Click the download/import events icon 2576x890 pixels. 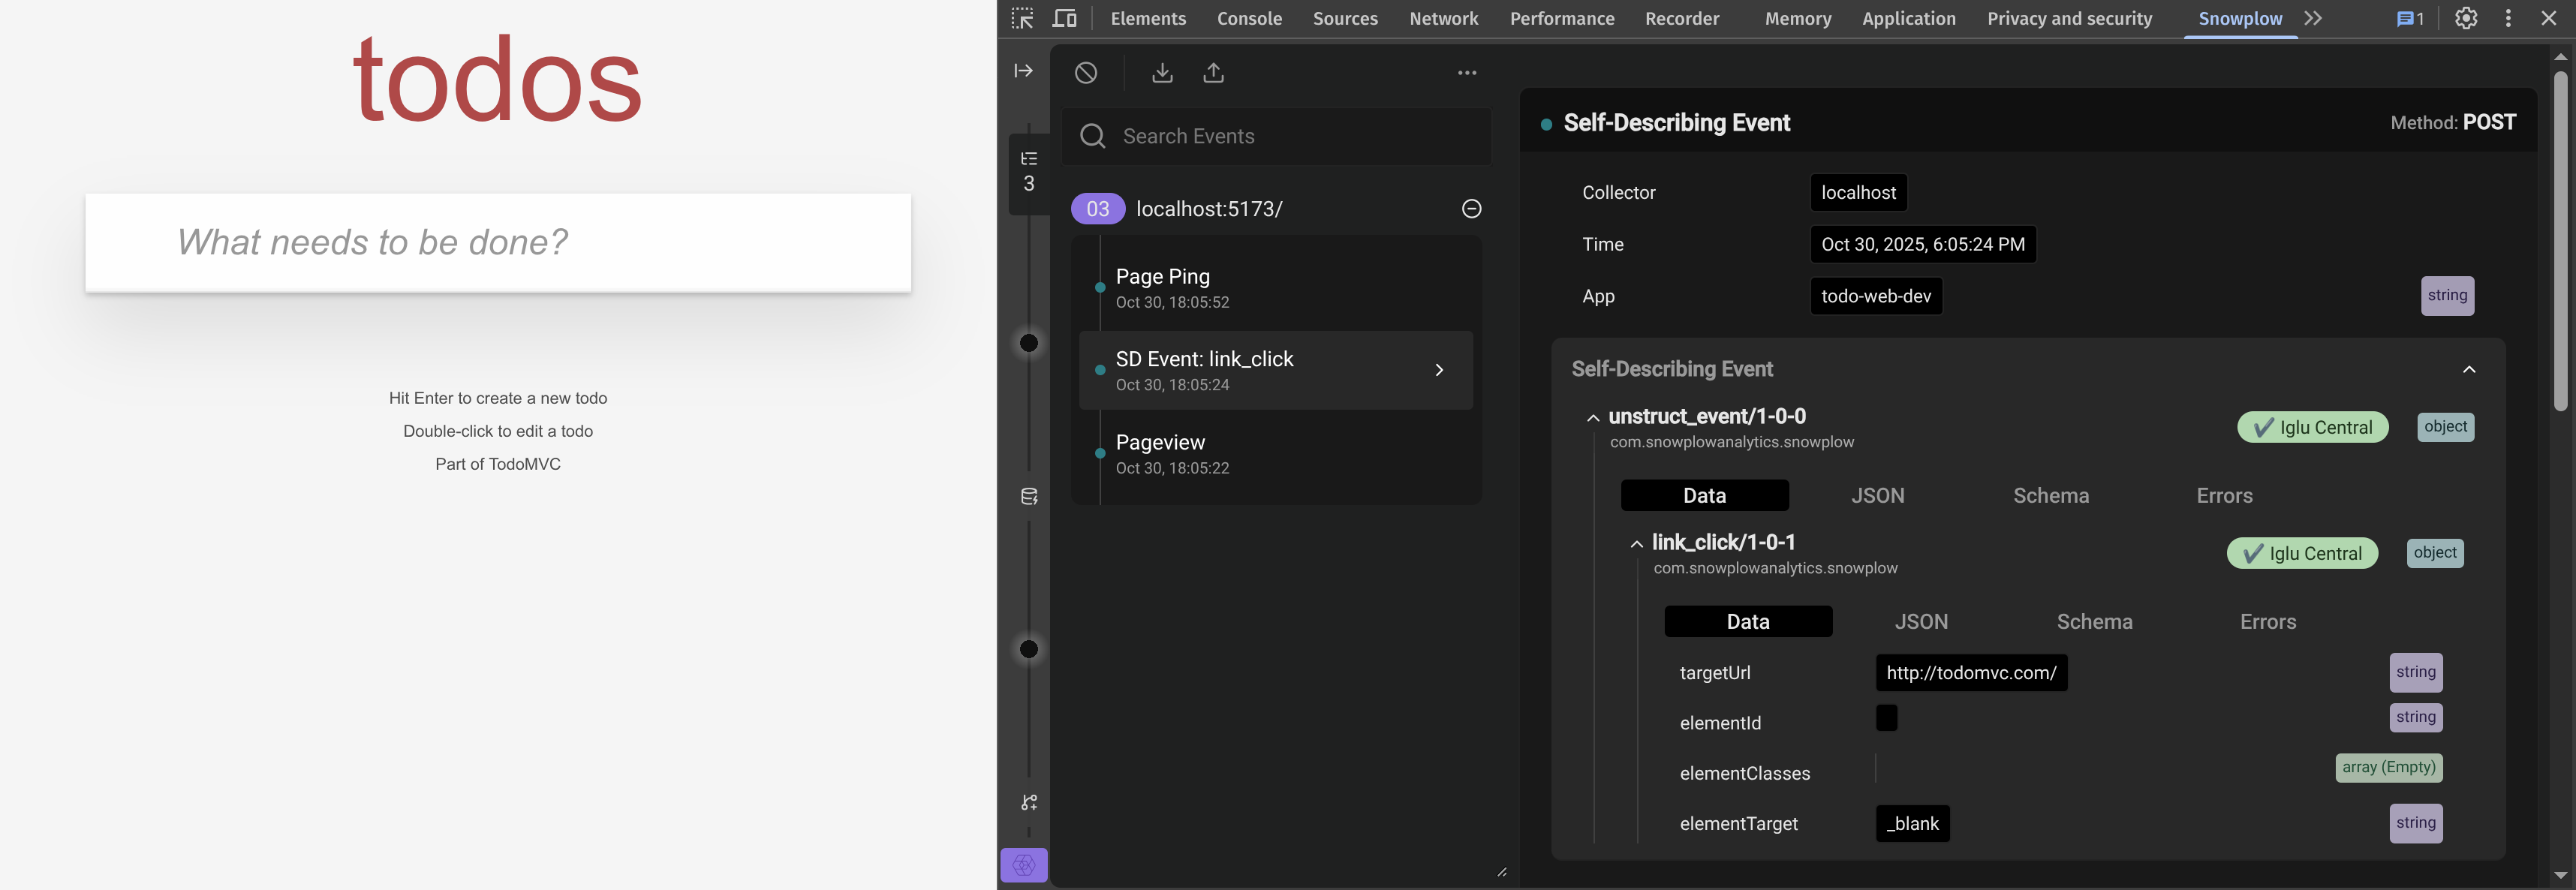(x=1162, y=73)
